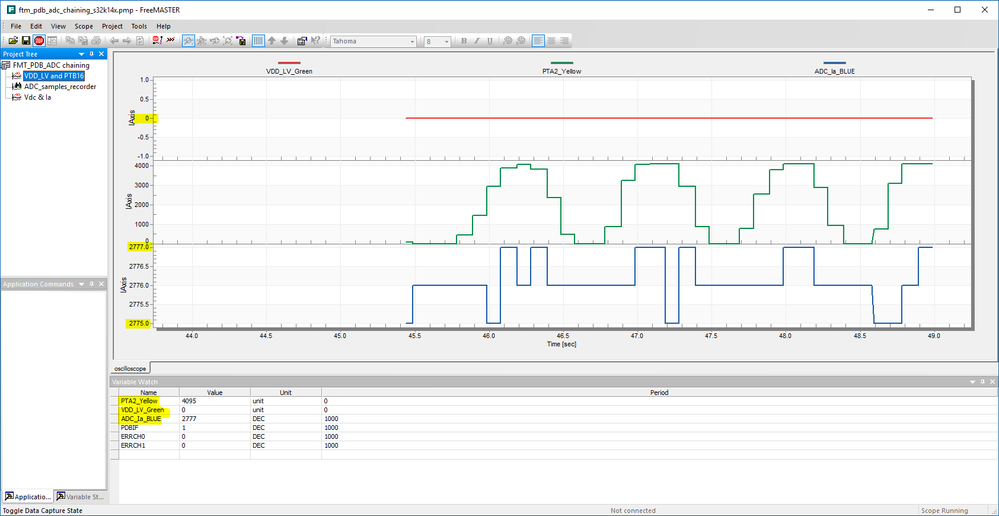Switch to the oscilloscope tab
Screen dimensions: 999x516
tap(129, 369)
